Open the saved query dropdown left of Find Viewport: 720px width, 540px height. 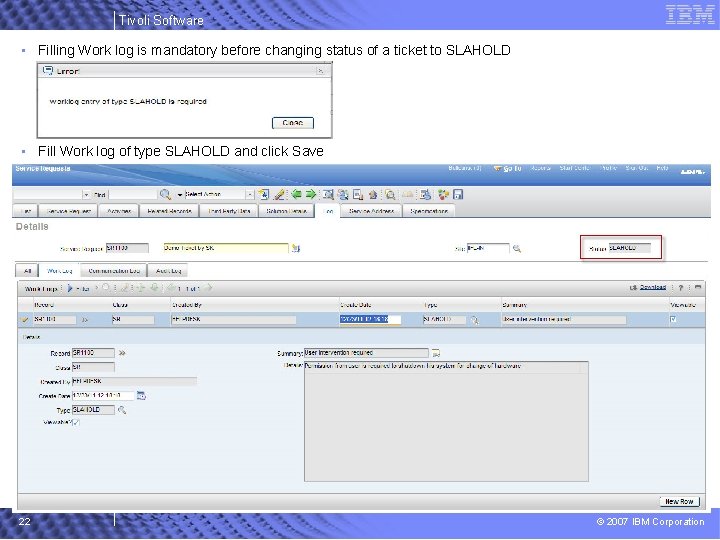tap(86, 195)
